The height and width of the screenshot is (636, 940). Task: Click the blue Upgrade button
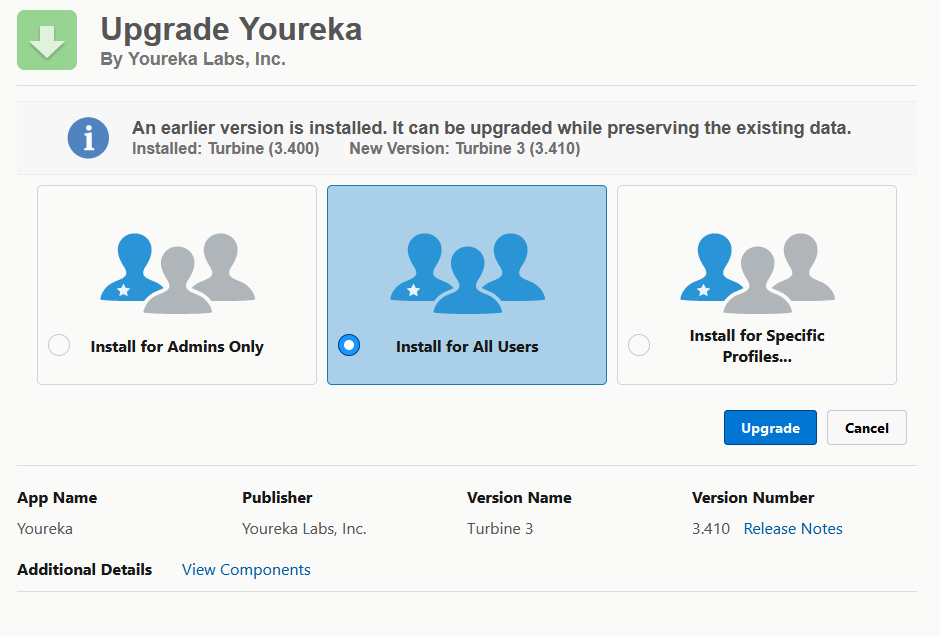[770, 427]
